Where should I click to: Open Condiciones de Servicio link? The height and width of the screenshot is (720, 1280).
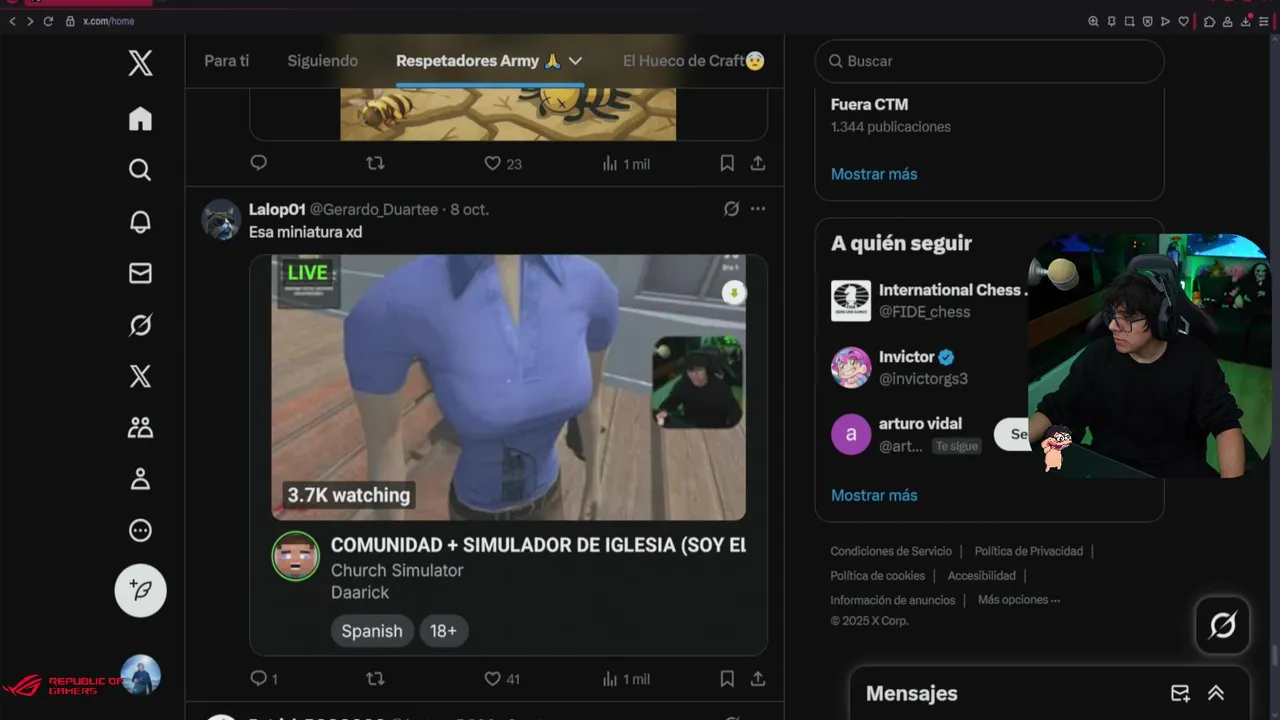click(891, 551)
